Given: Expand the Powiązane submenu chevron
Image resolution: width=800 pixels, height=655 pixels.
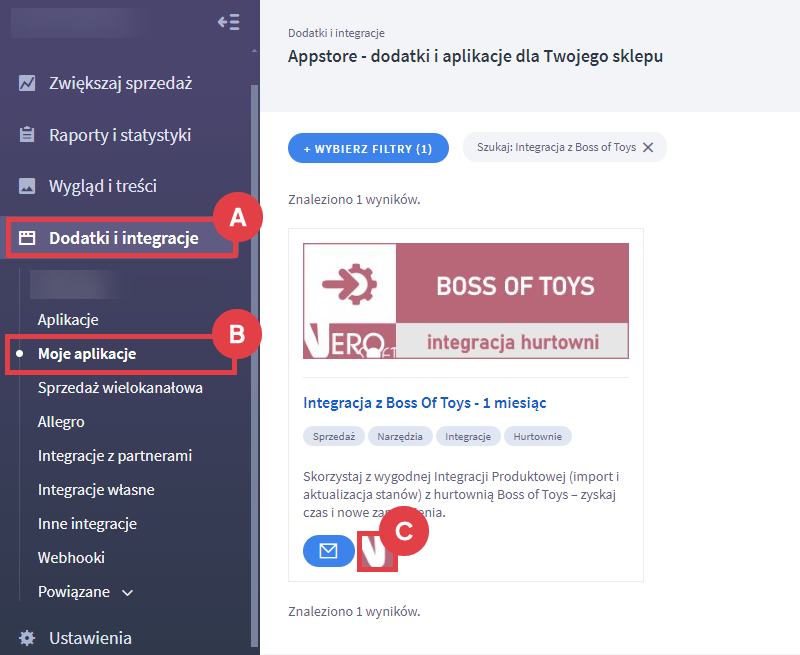Looking at the screenshot, I should coord(128,593).
